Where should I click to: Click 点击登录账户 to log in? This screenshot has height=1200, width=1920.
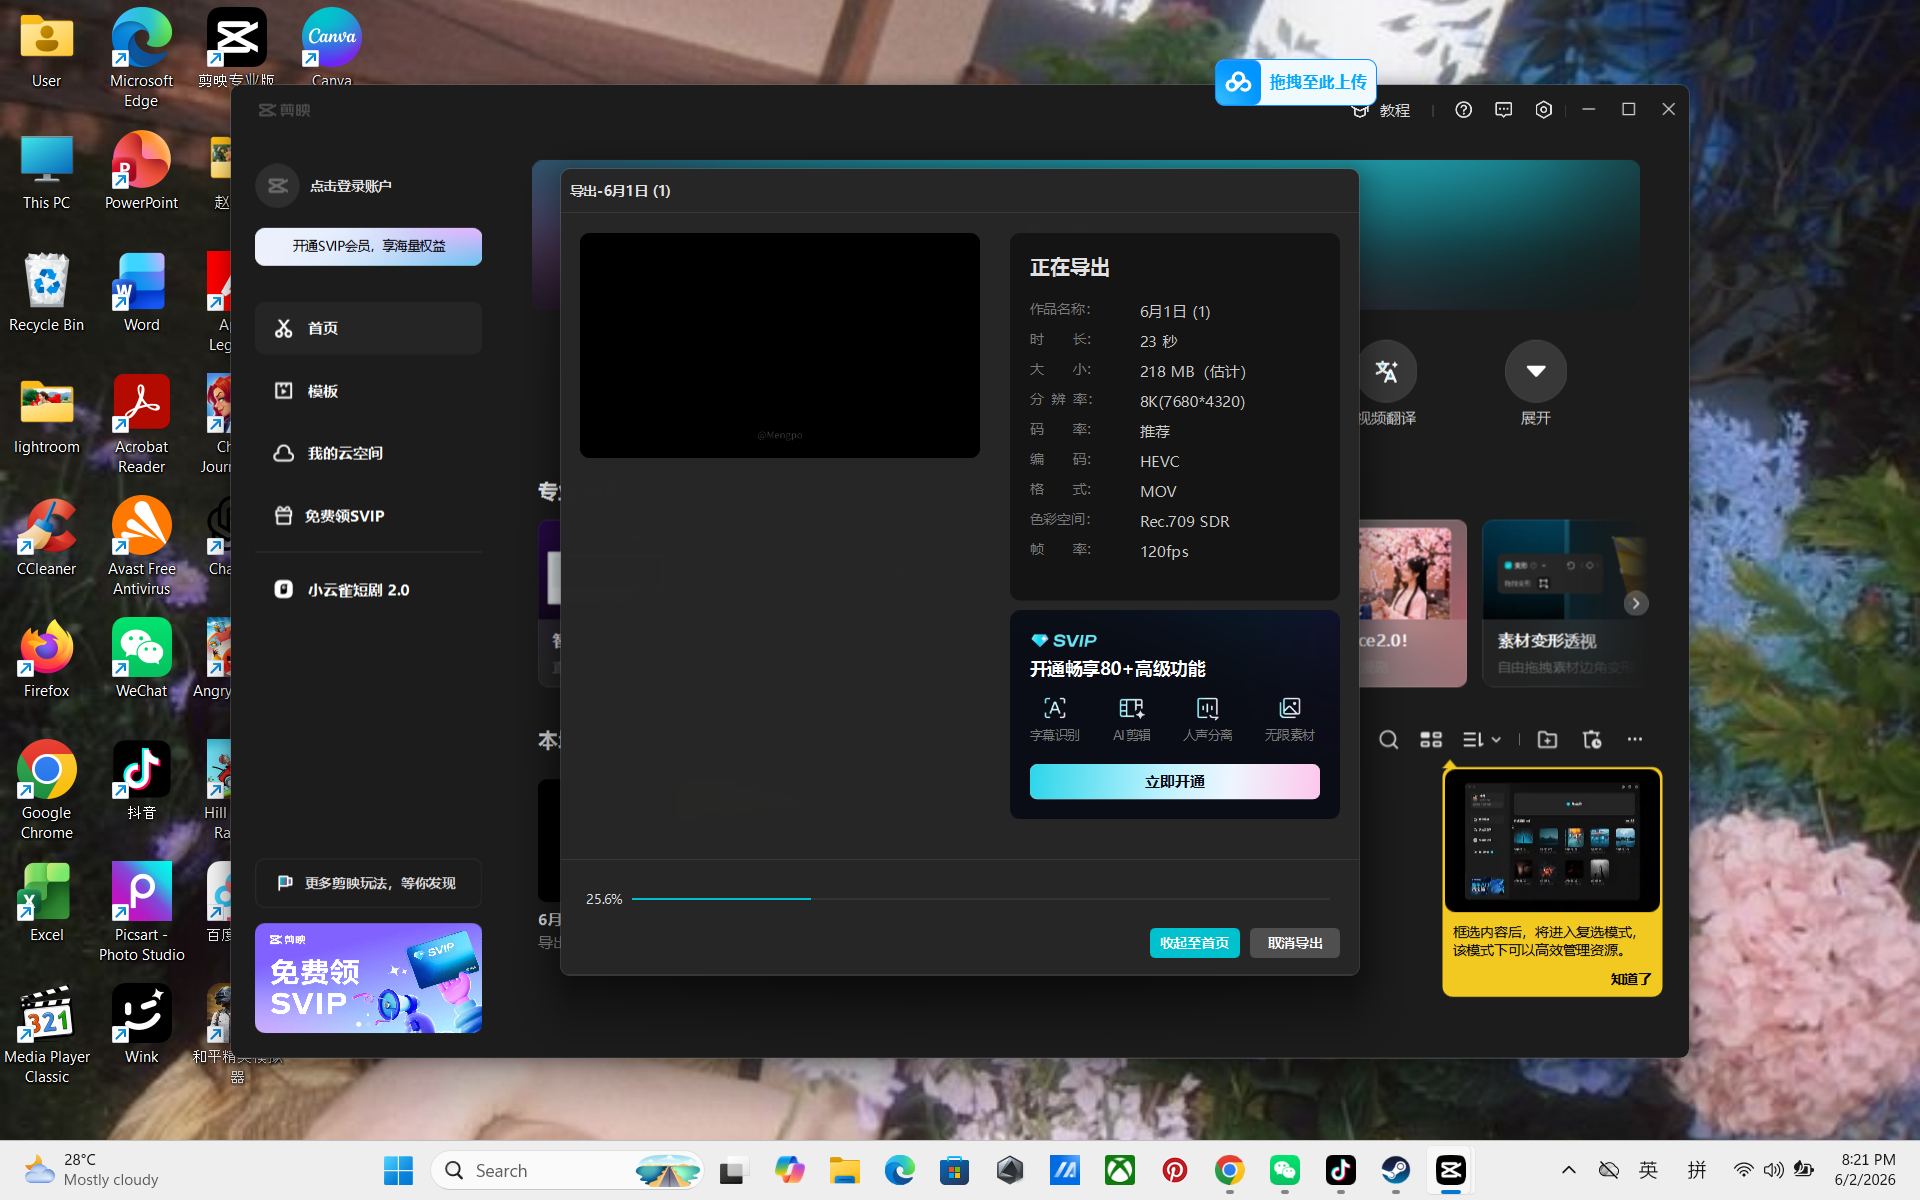(x=350, y=186)
